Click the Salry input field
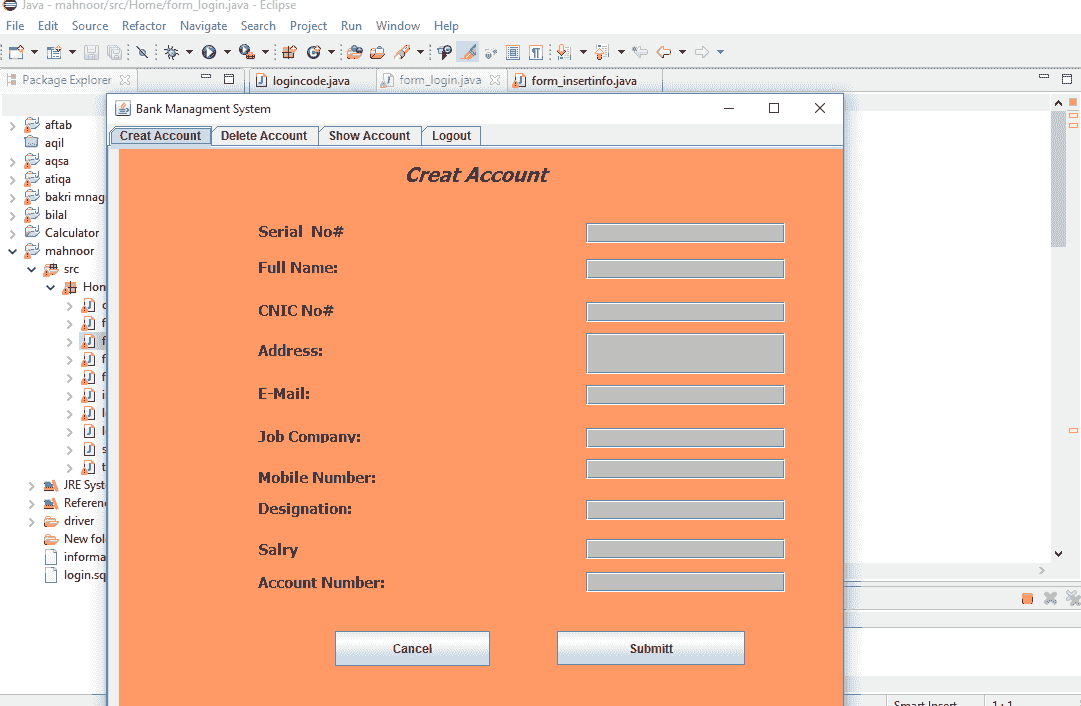Screen dimensions: 1081x706 pyautogui.click(x=685, y=549)
